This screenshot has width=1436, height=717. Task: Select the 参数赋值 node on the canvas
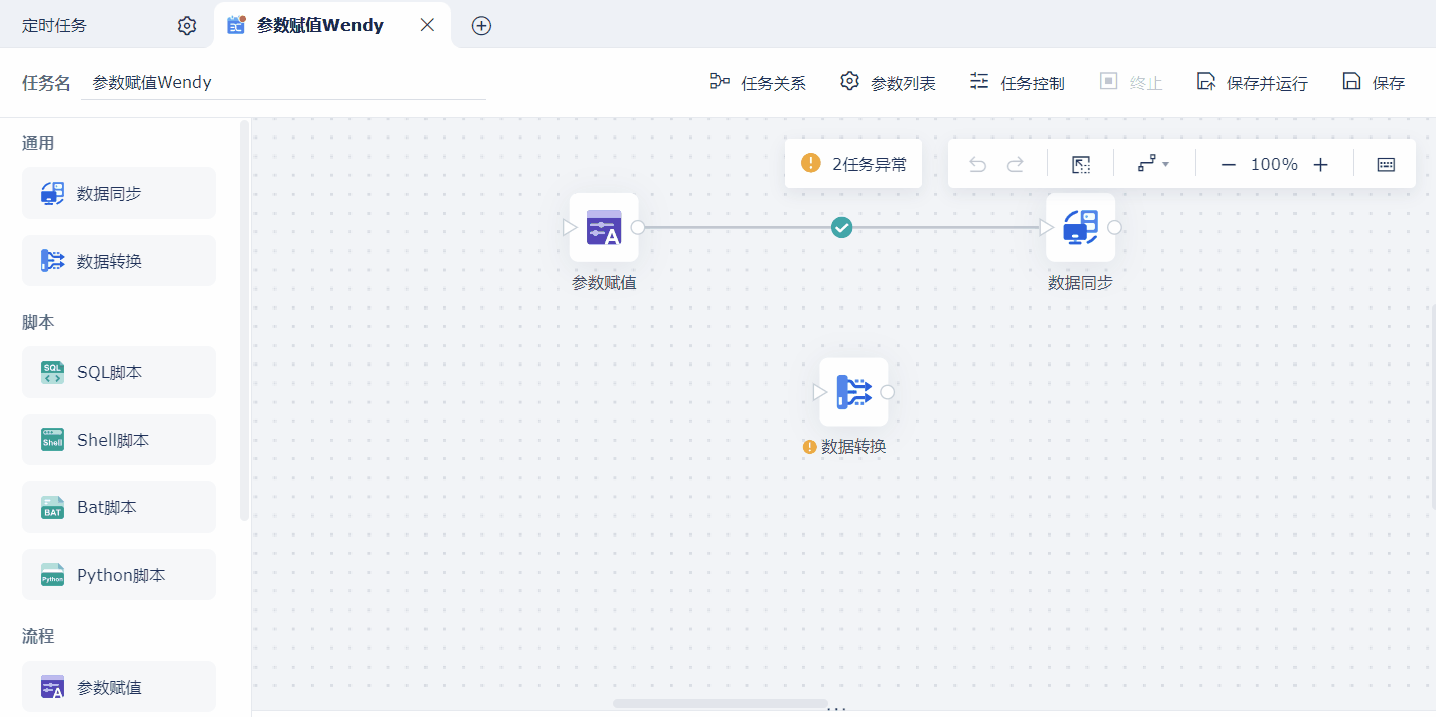tap(604, 227)
